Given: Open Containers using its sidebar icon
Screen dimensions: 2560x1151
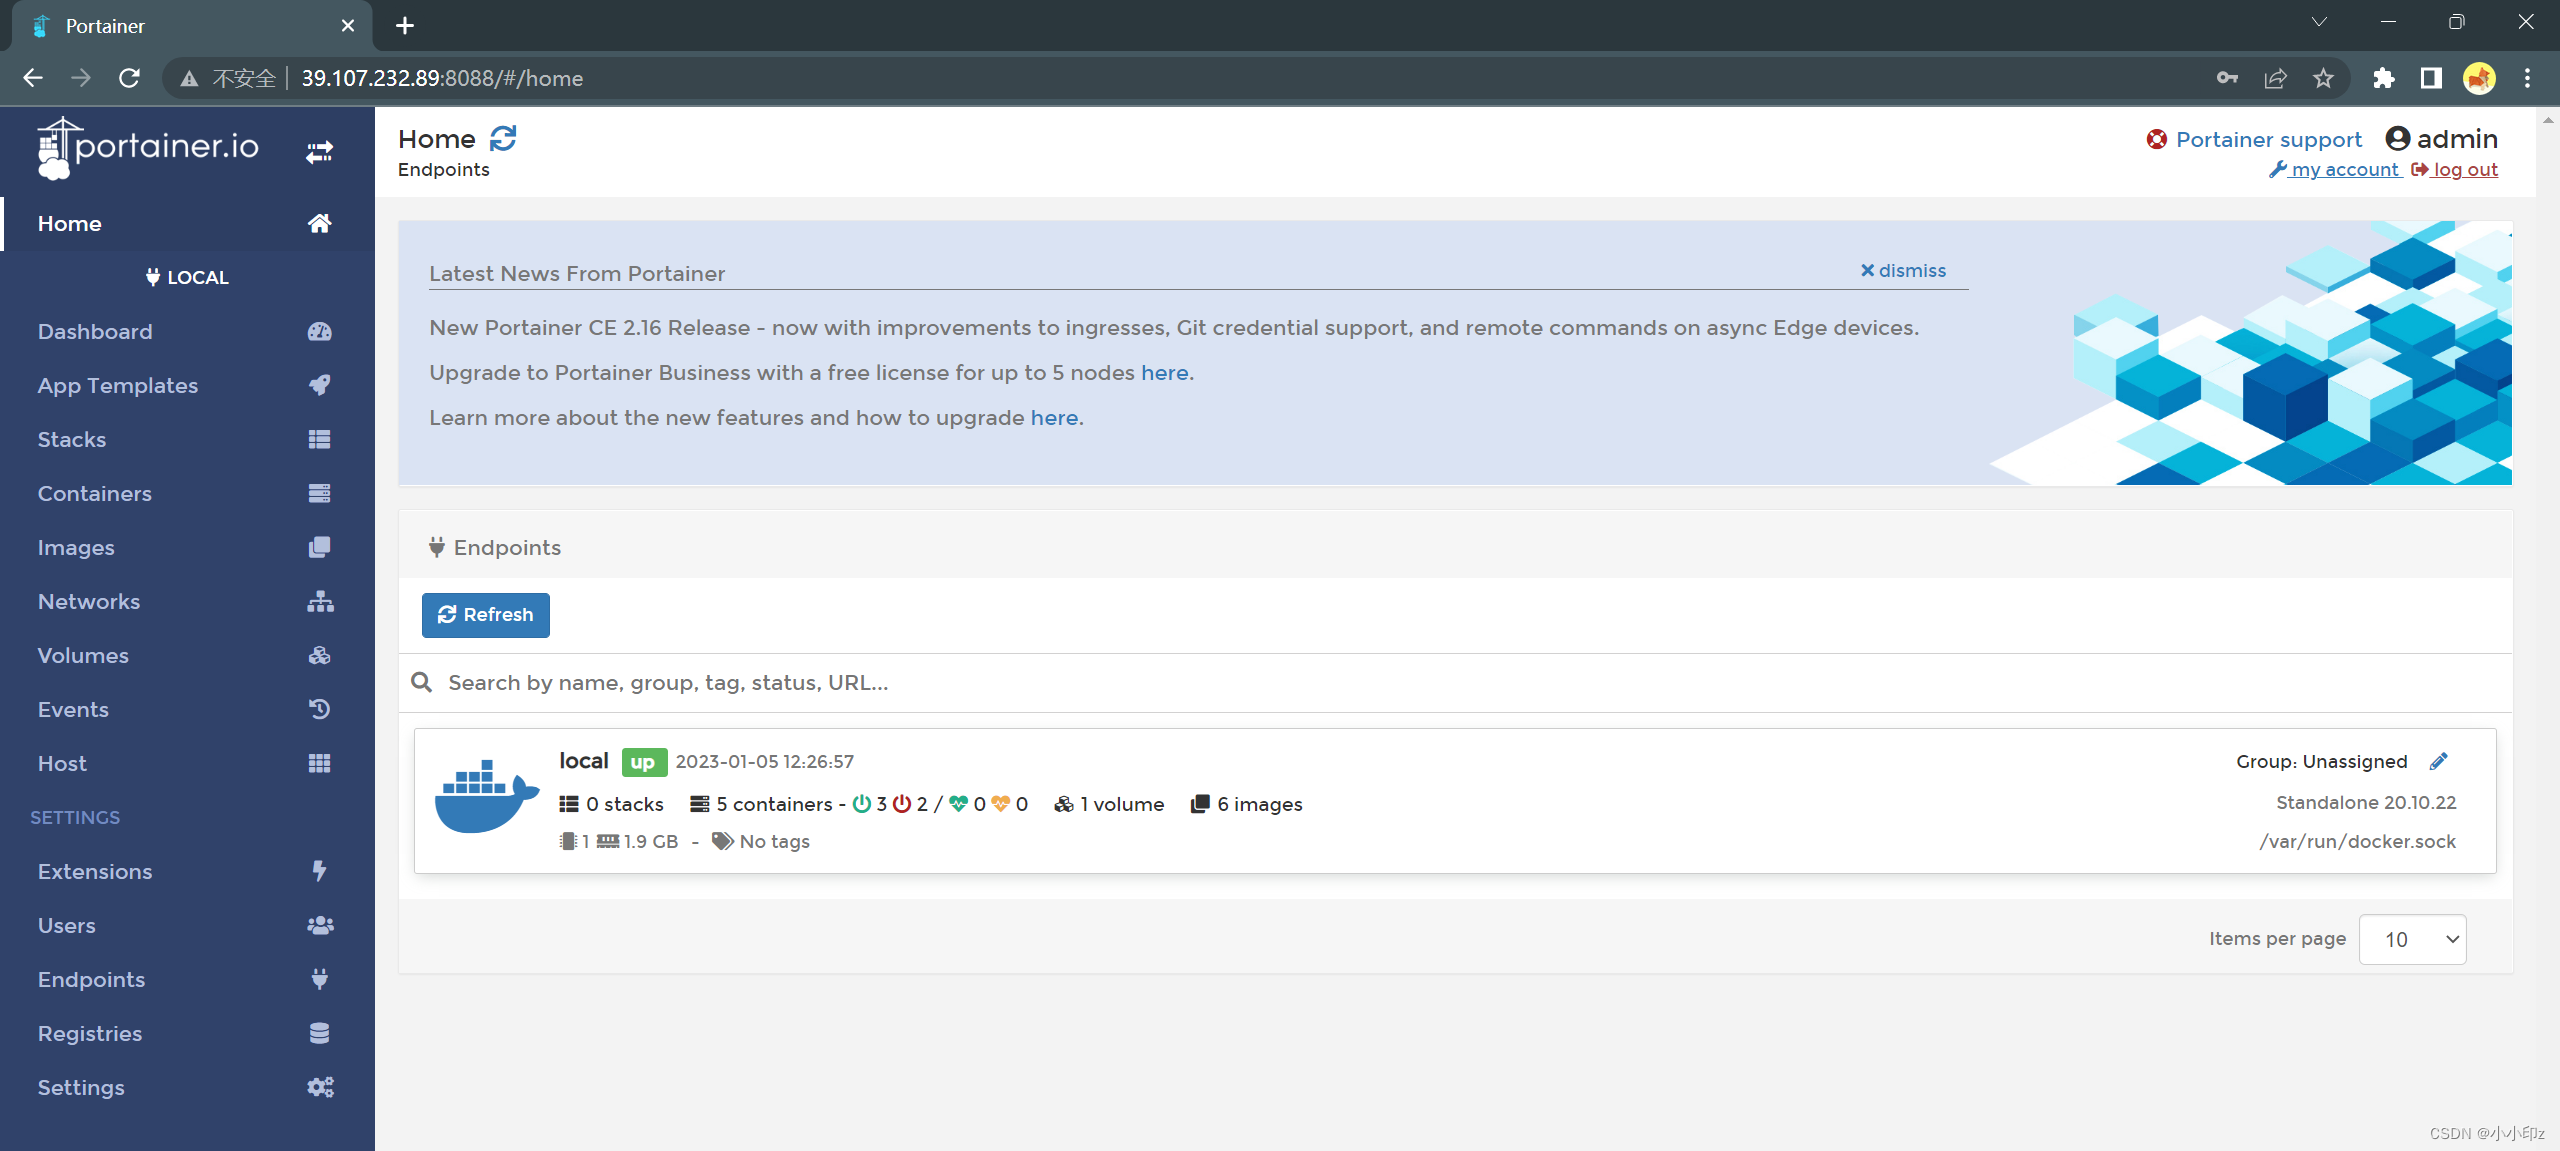Looking at the screenshot, I should [x=318, y=493].
